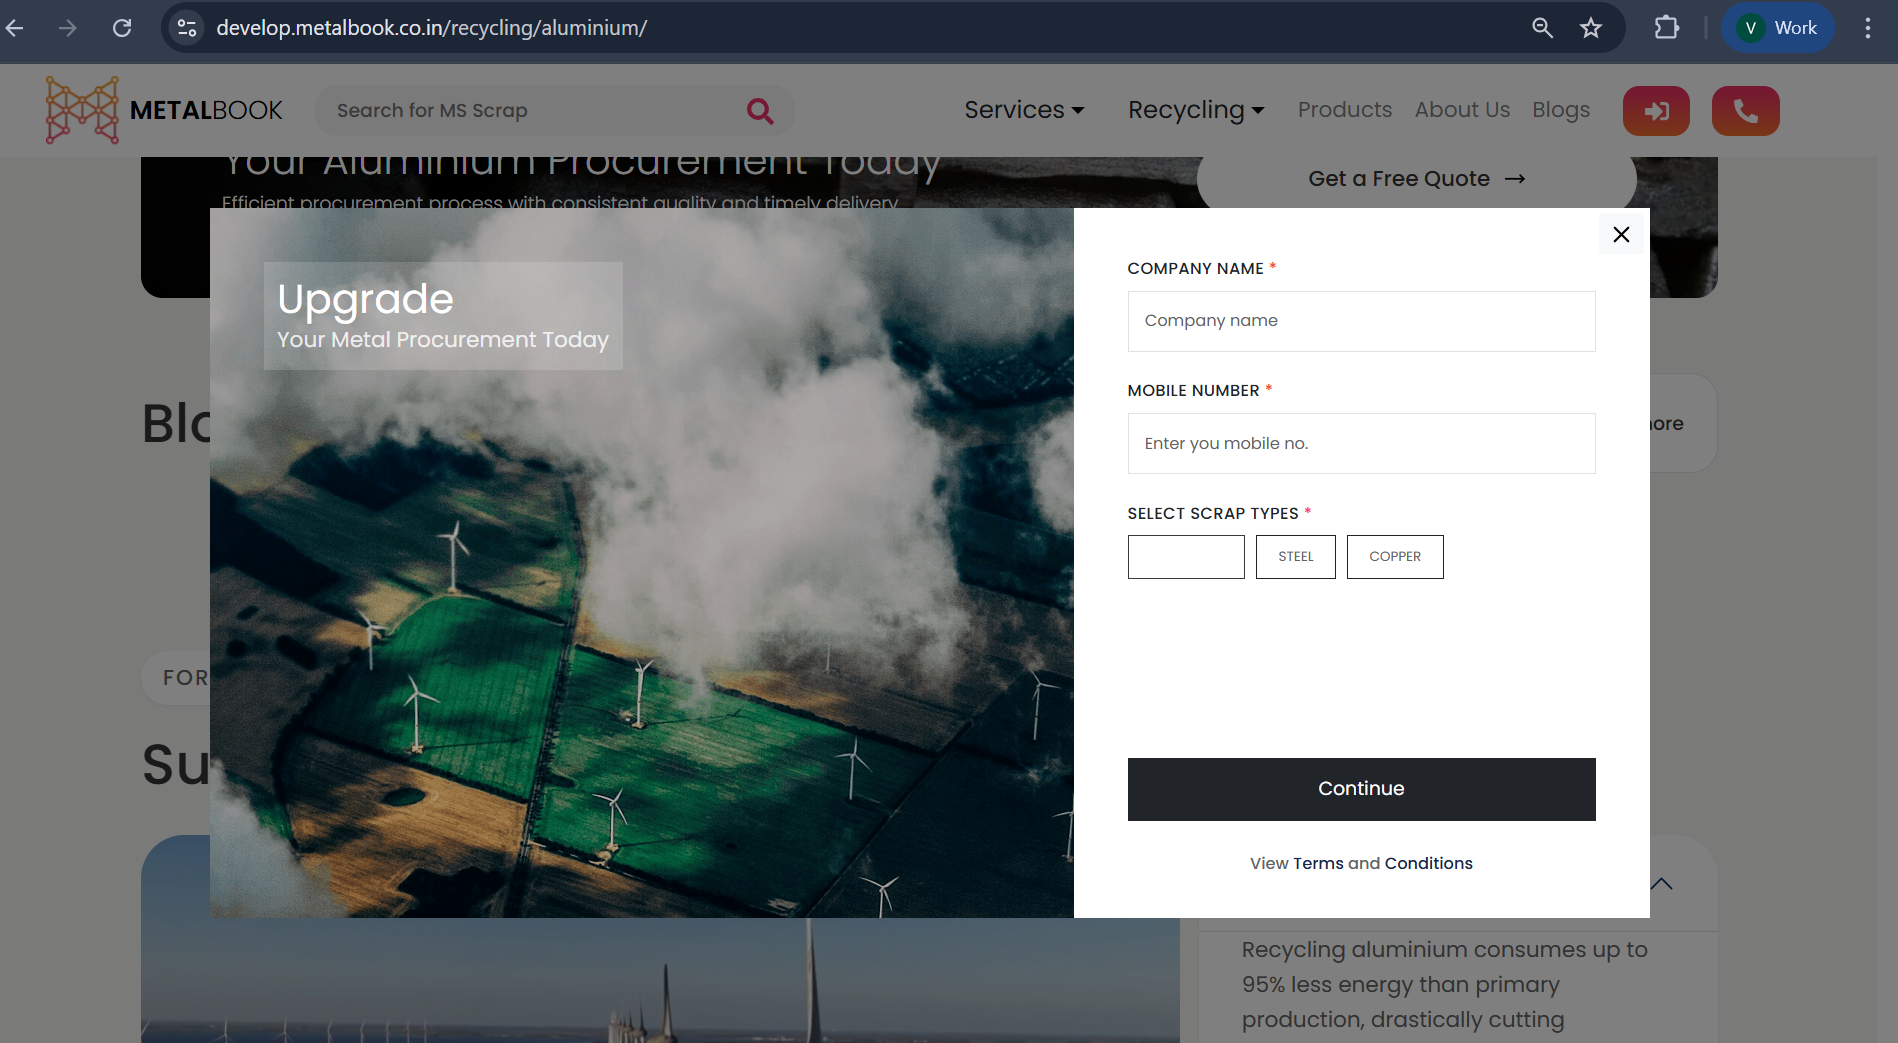The height and width of the screenshot is (1043, 1898).
Task: Click the MetalBook logo
Action: point(164,110)
